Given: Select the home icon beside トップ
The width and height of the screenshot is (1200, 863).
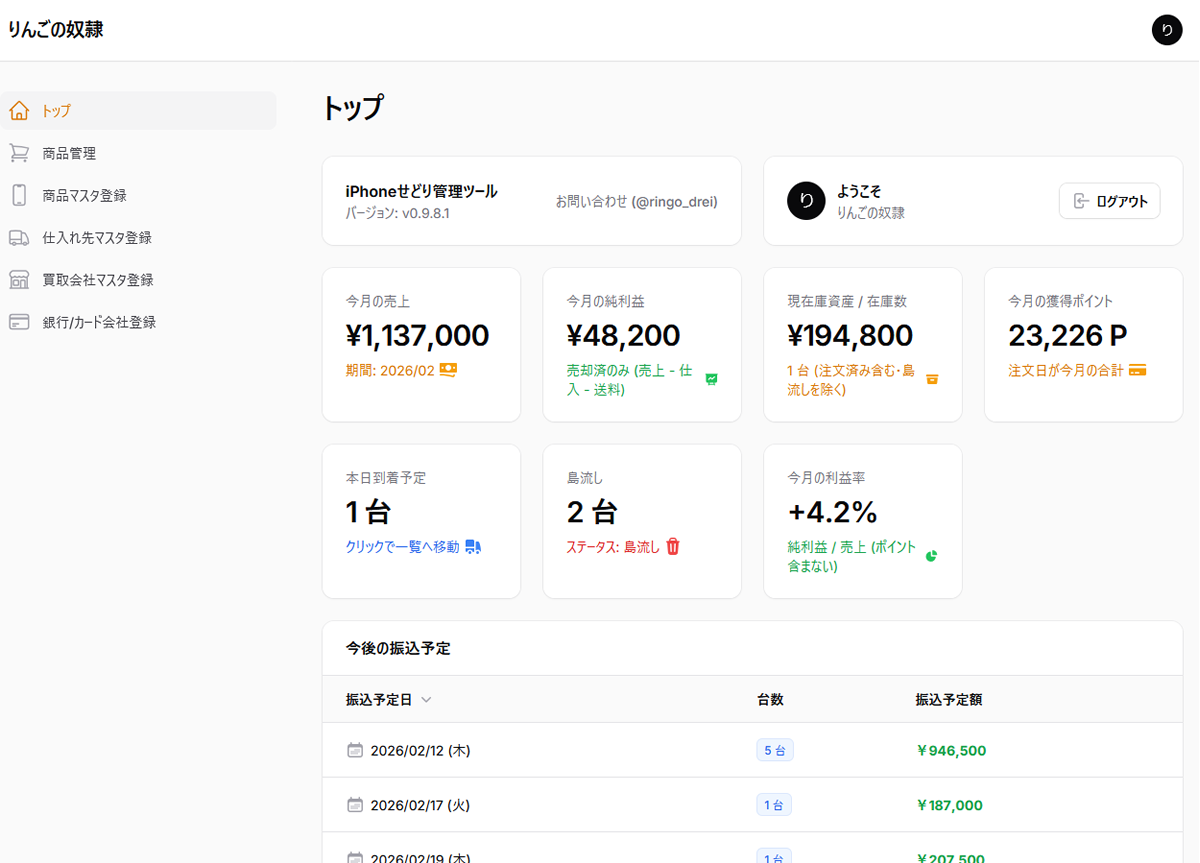Looking at the screenshot, I should pyautogui.click(x=21, y=110).
